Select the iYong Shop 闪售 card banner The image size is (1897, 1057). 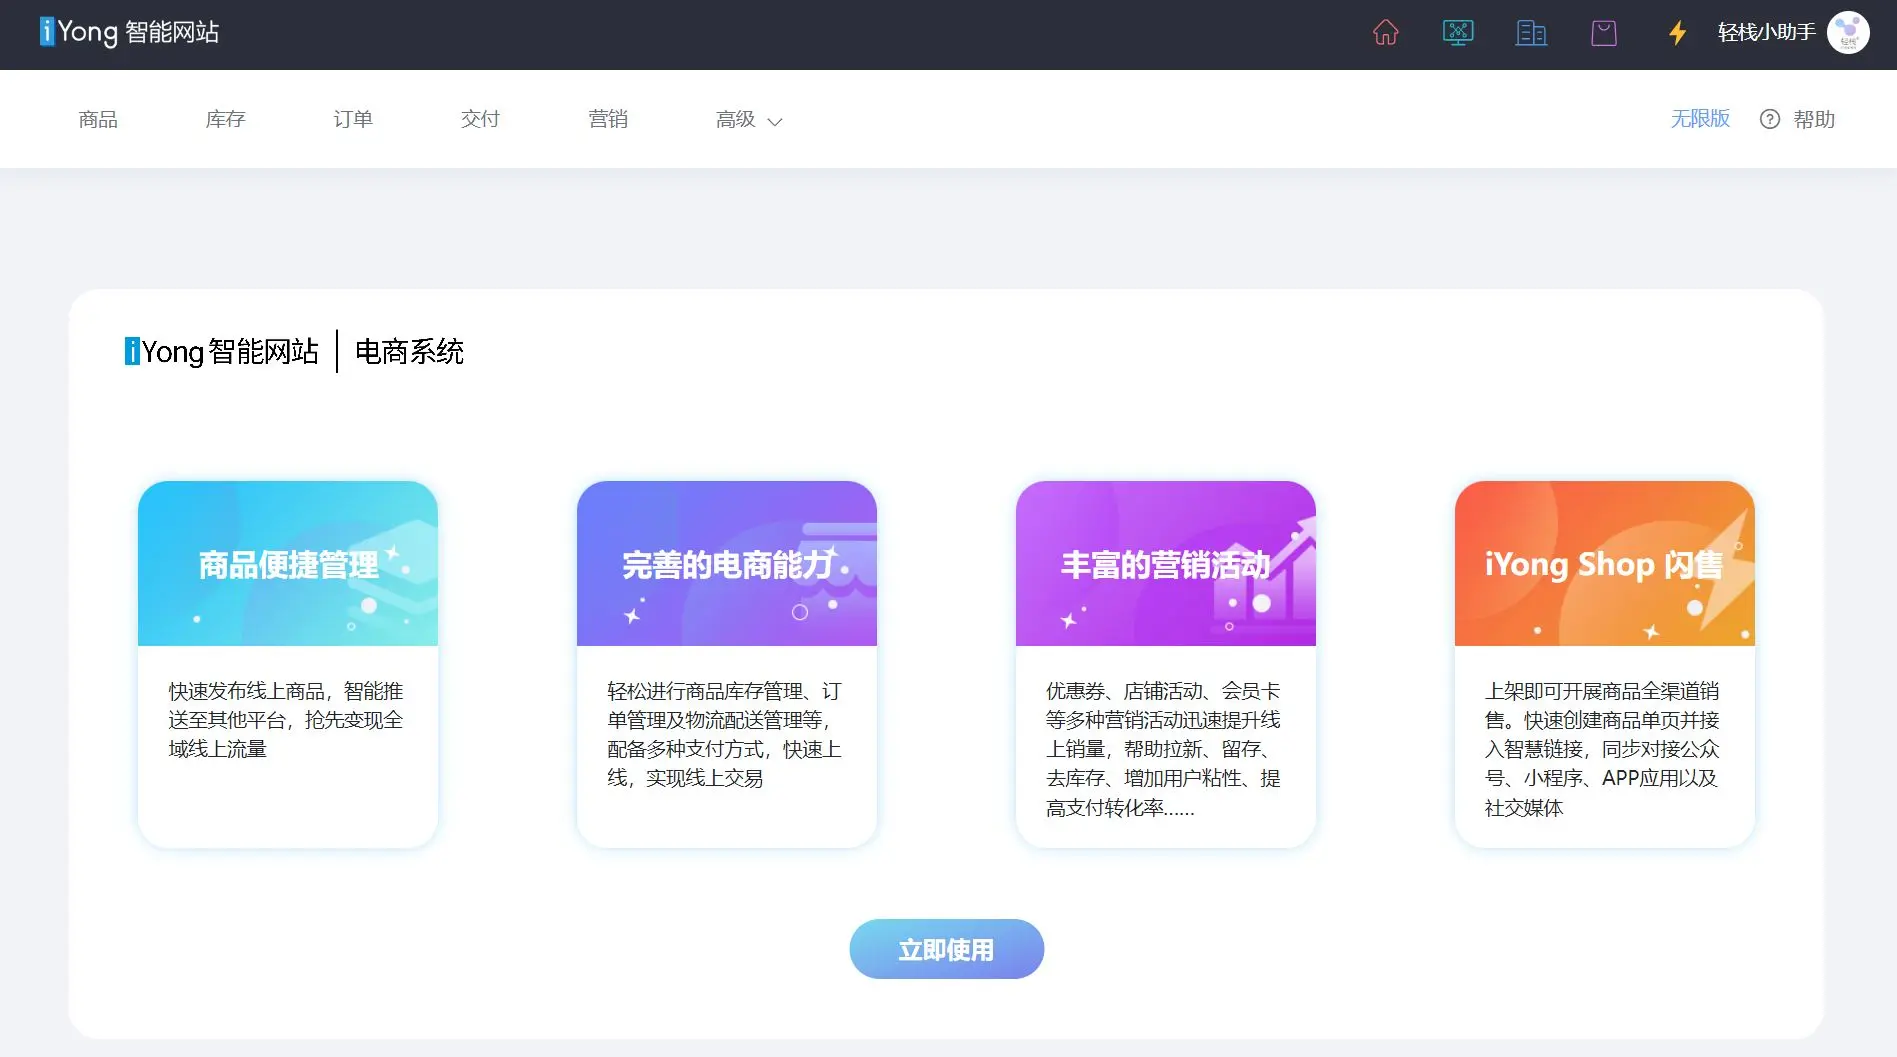click(x=1605, y=563)
